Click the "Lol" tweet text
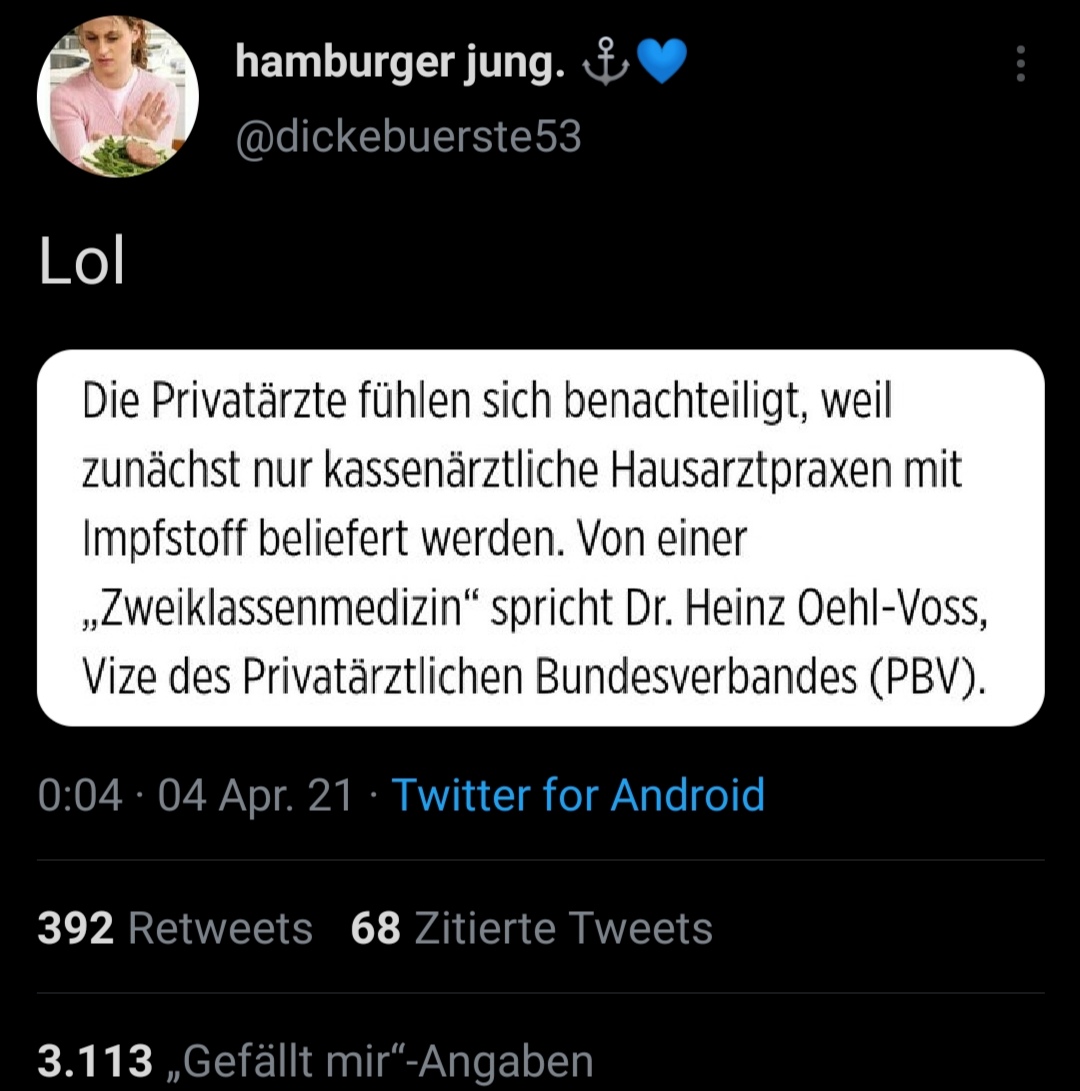 click(82, 262)
